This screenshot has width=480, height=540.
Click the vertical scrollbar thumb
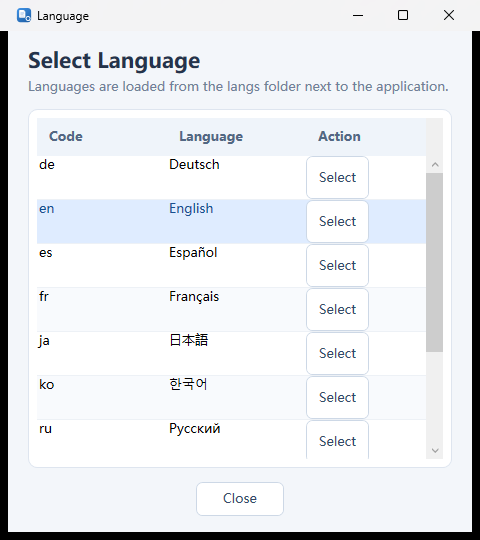435,262
